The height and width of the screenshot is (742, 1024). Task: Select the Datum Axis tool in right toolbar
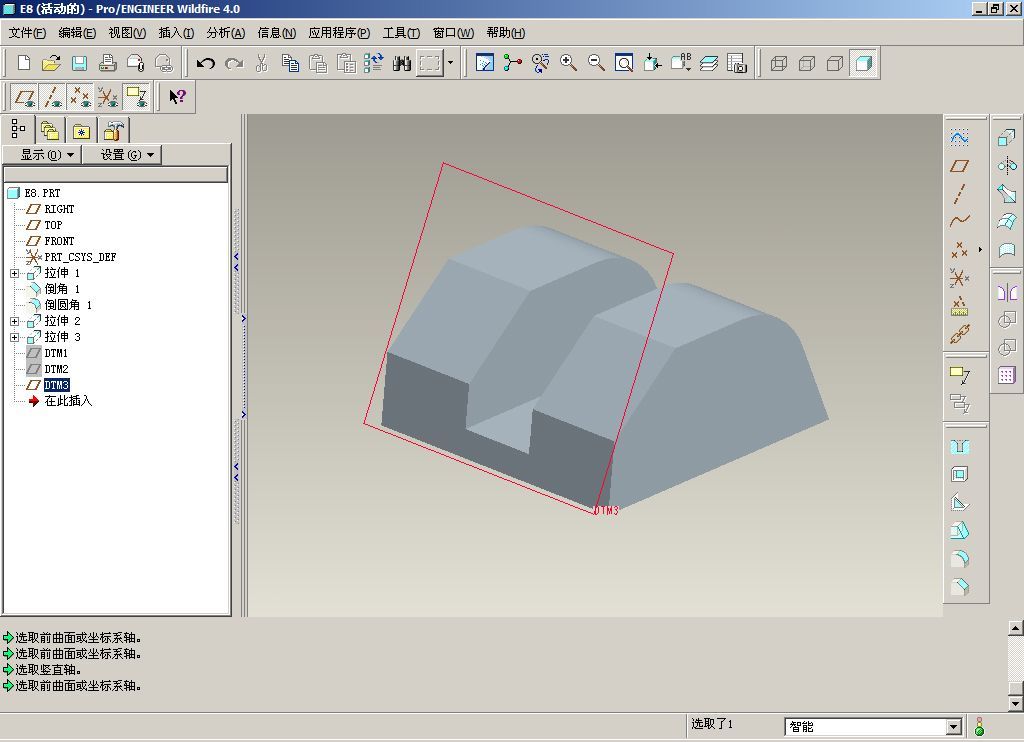point(959,194)
